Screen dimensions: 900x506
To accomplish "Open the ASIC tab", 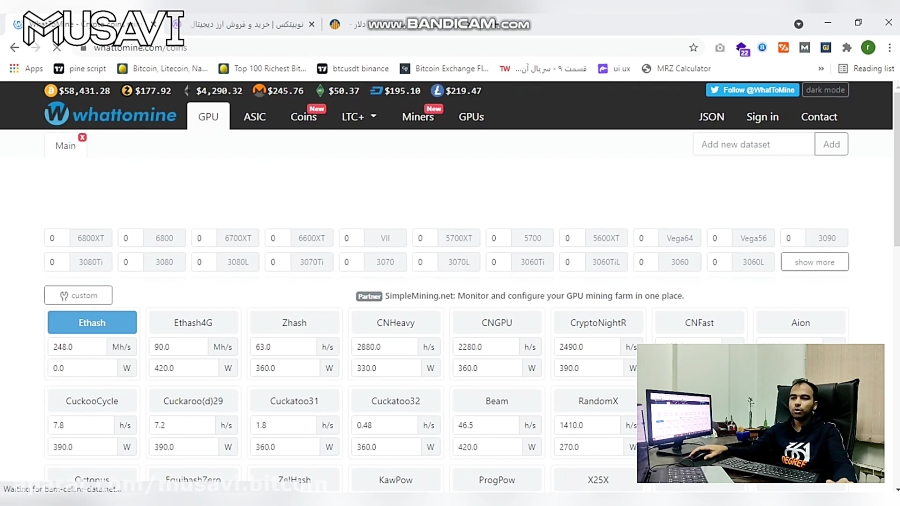I will pos(254,116).
